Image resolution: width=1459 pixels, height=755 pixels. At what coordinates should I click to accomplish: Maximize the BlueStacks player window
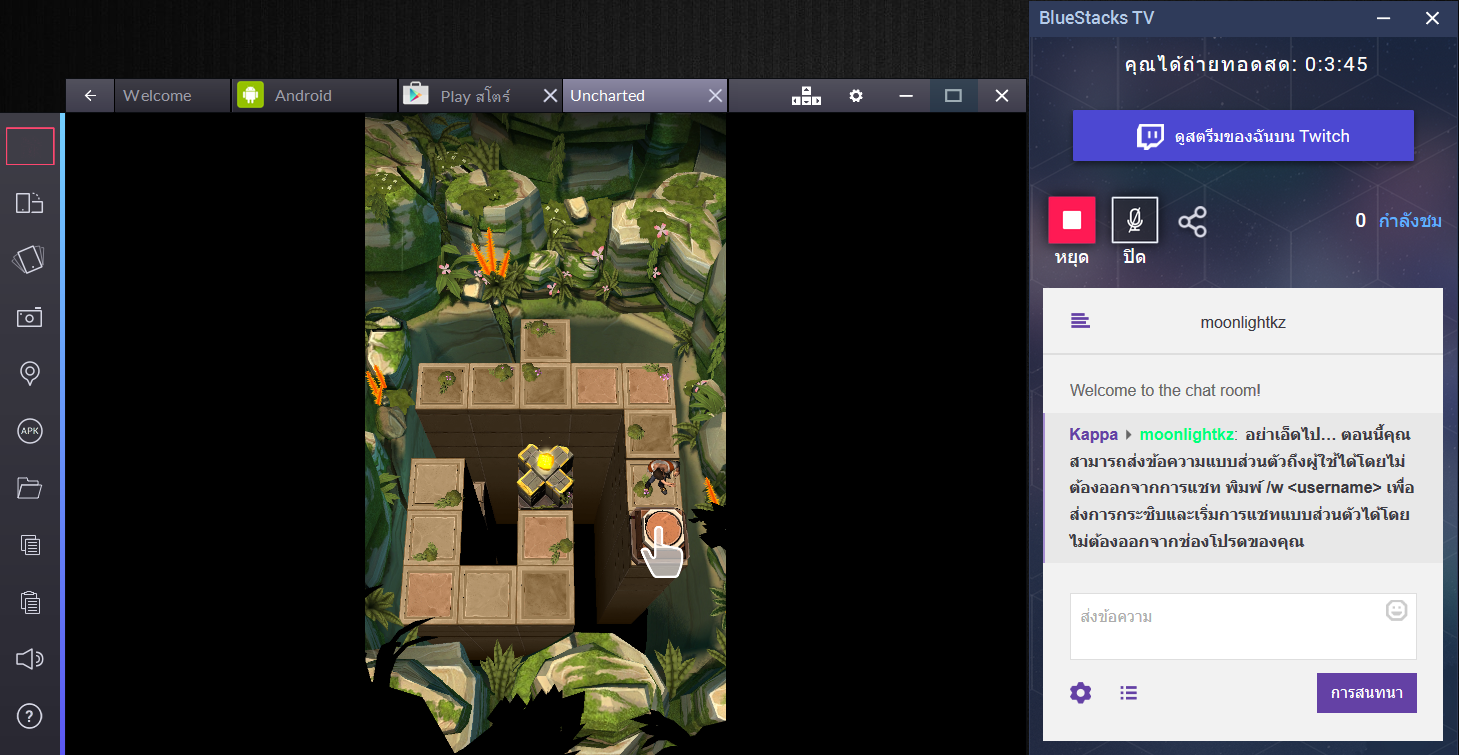pos(953,96)
